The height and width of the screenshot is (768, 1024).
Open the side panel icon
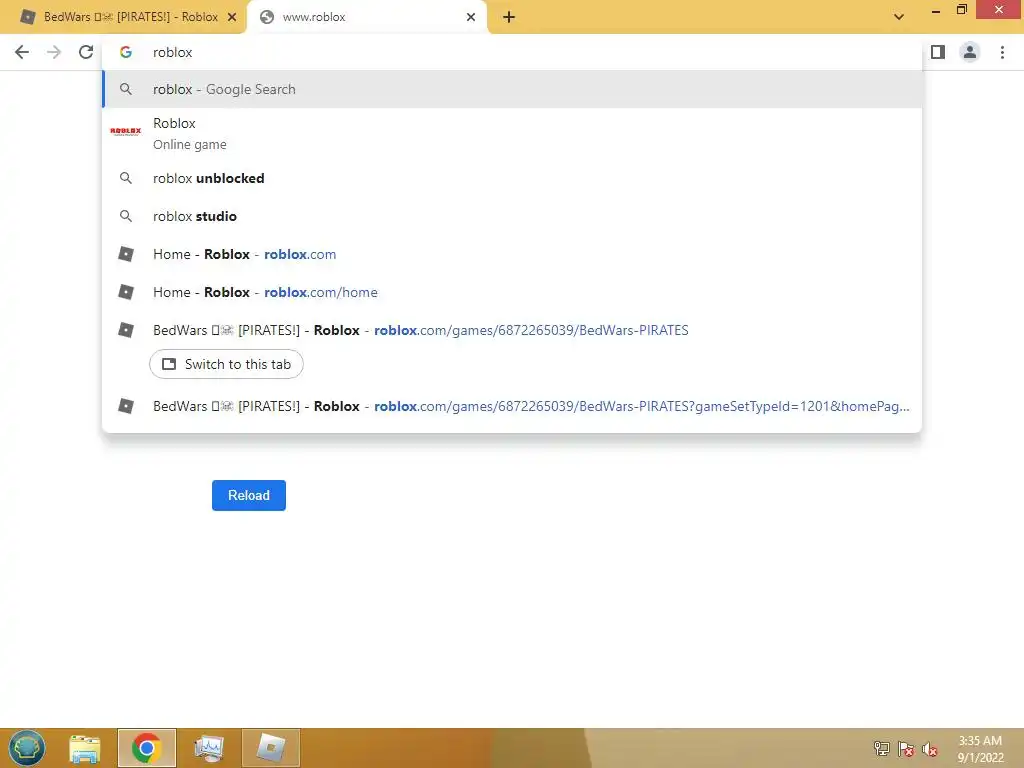point(938,52)
